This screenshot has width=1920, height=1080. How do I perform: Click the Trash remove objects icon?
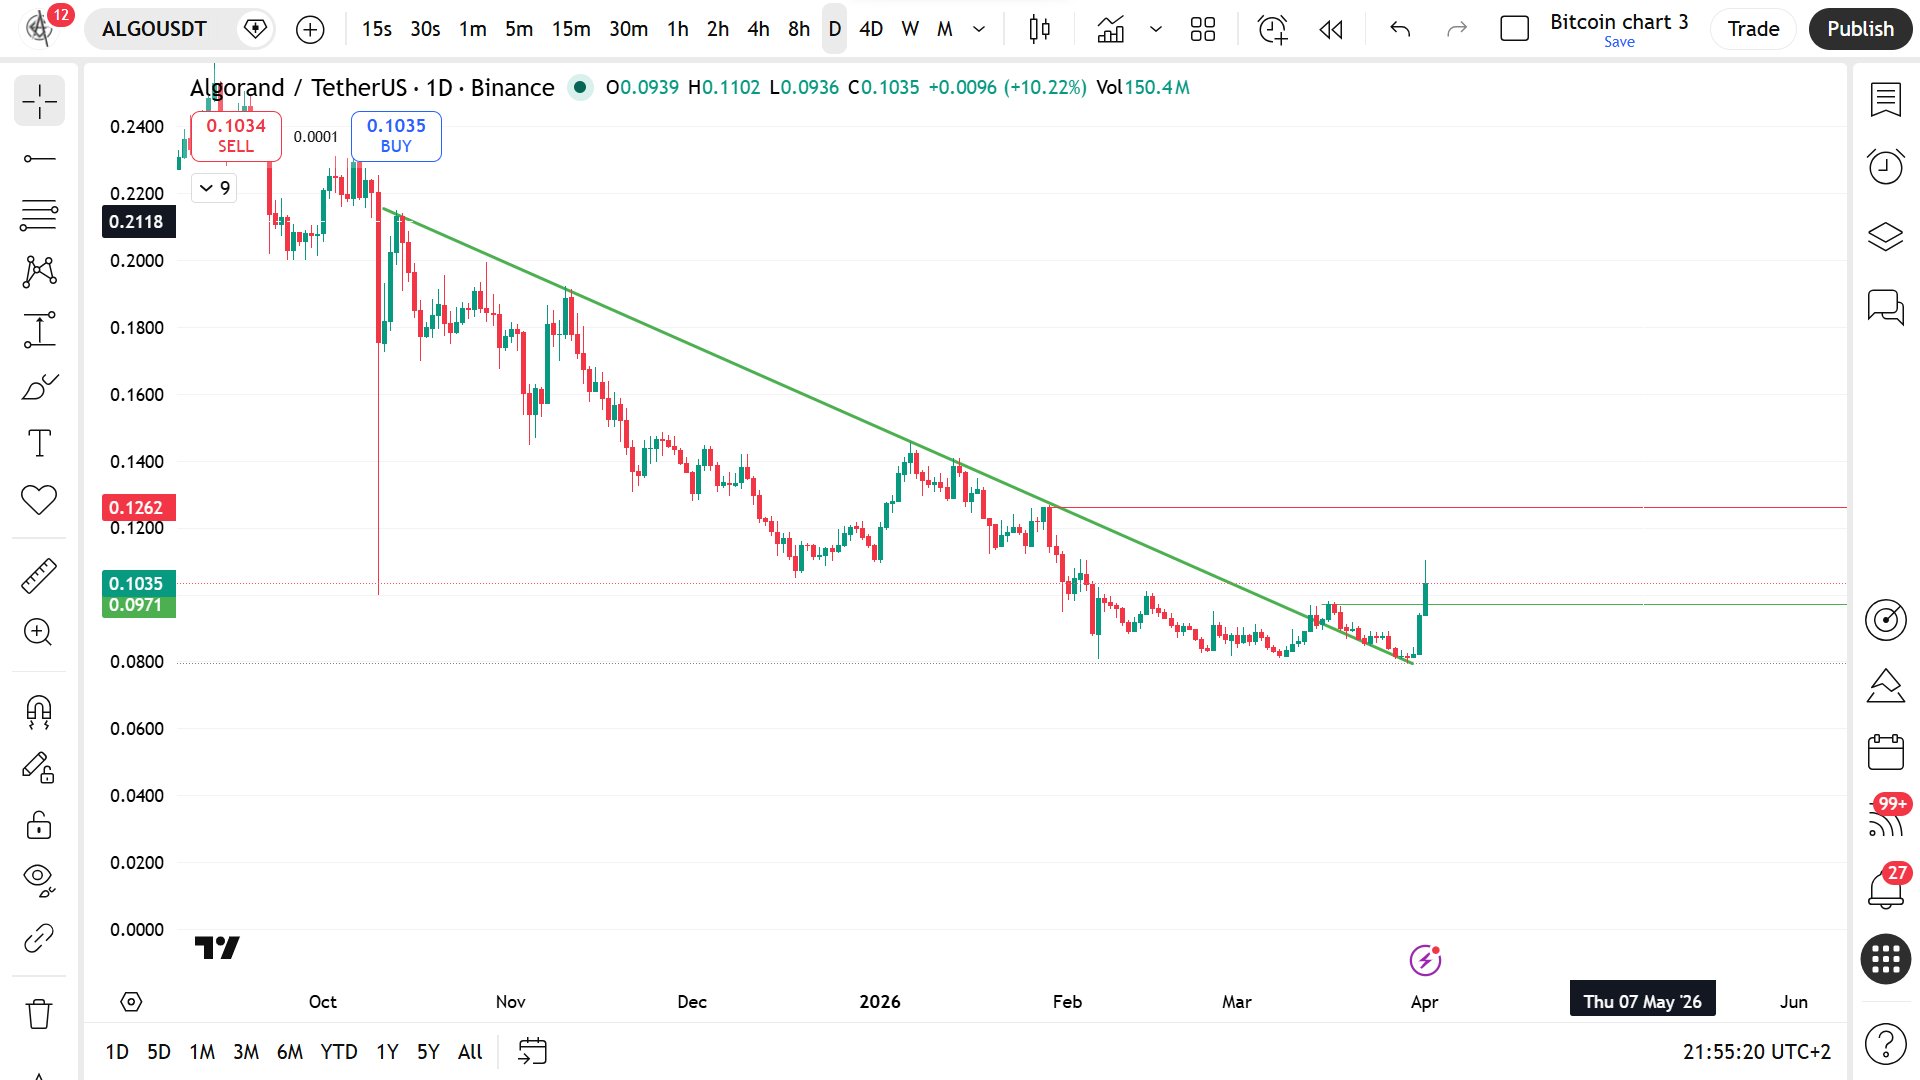click(39, 1013)
